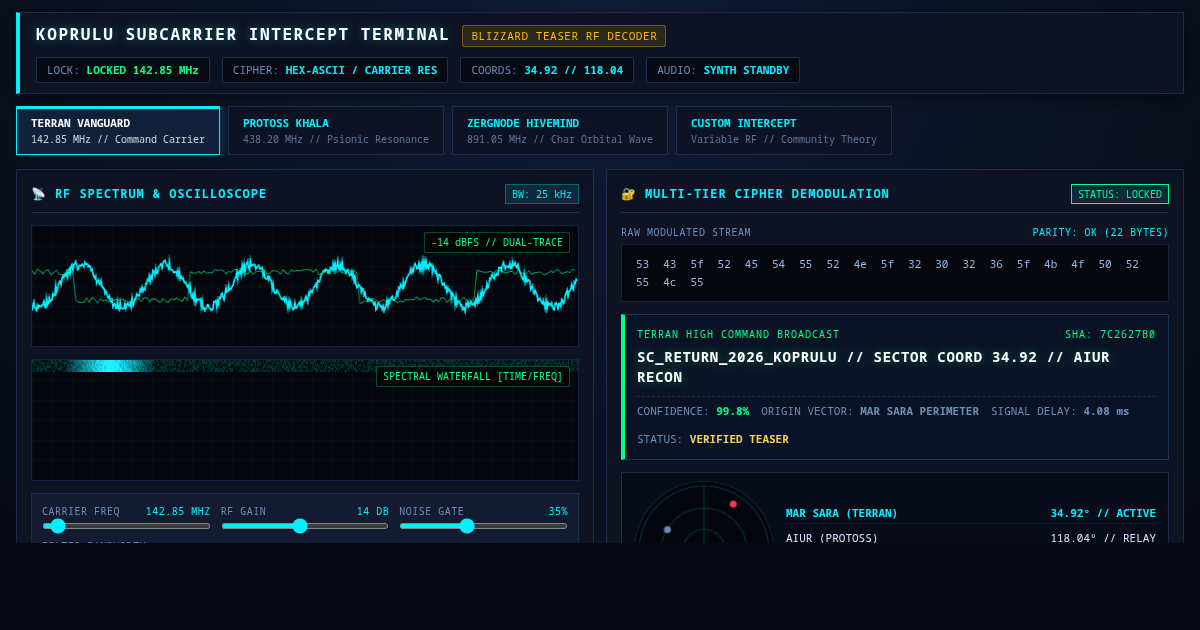Click the raw modulated hex stream box
Image resolution: width=1200 pixels, height=630 pixels.
(895, 273)
